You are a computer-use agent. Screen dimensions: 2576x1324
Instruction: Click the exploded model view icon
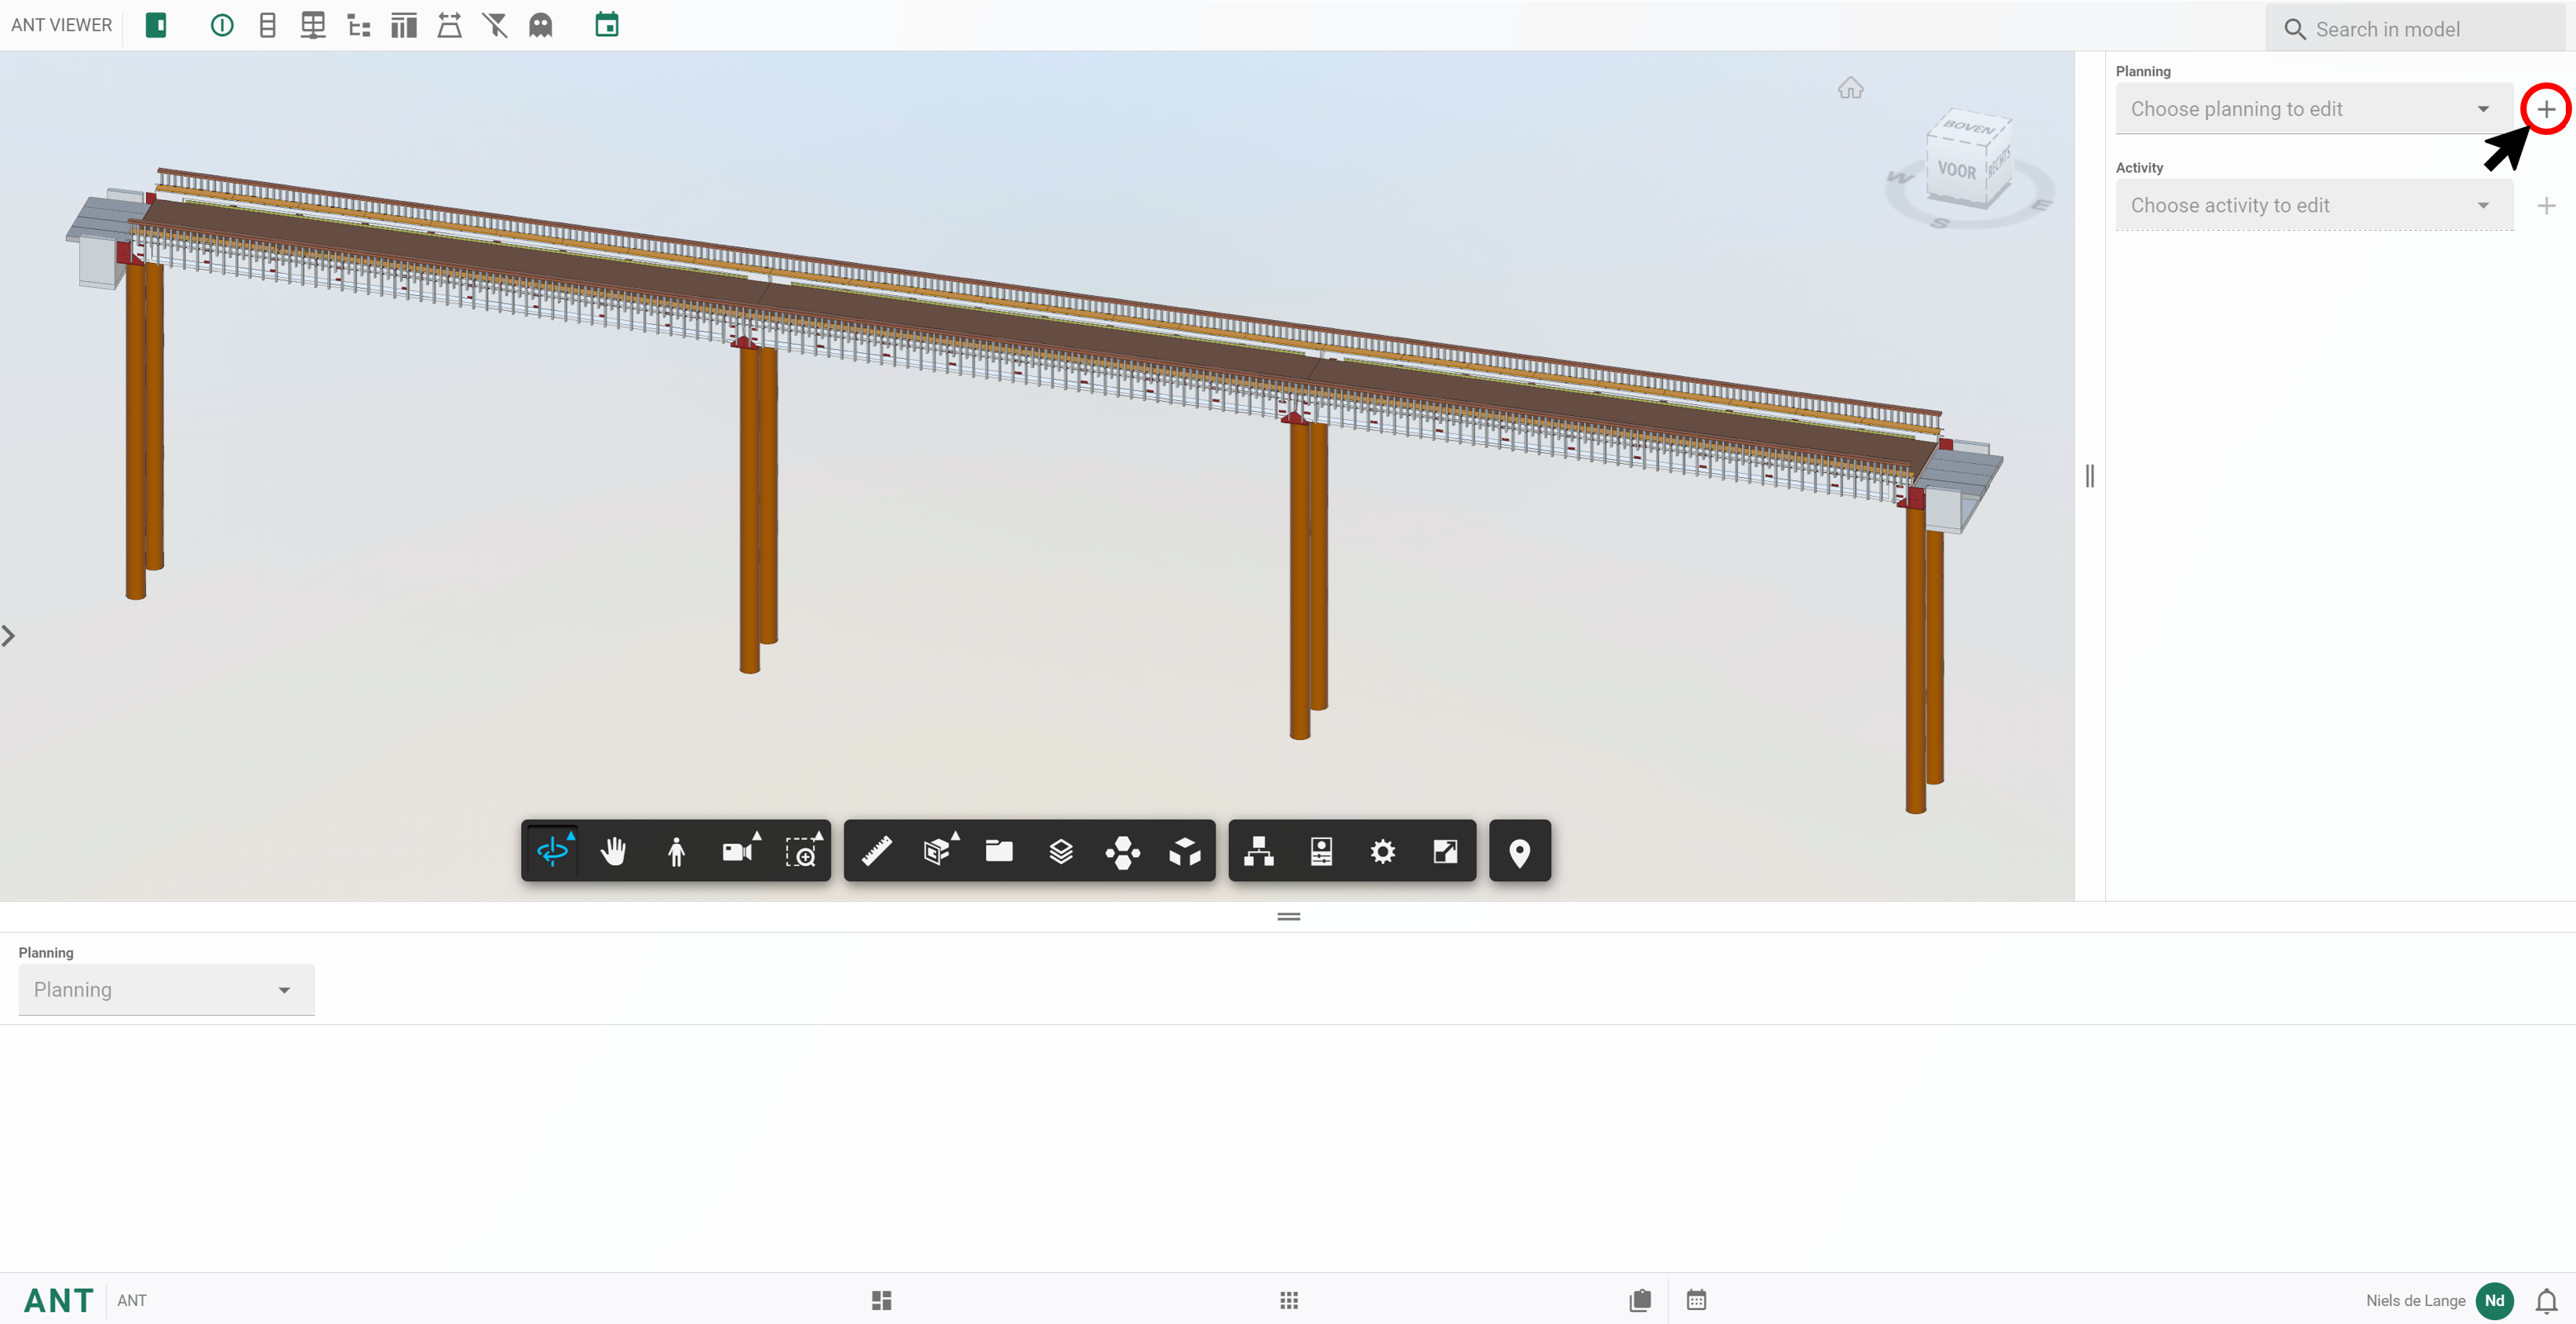point(1184,851)
